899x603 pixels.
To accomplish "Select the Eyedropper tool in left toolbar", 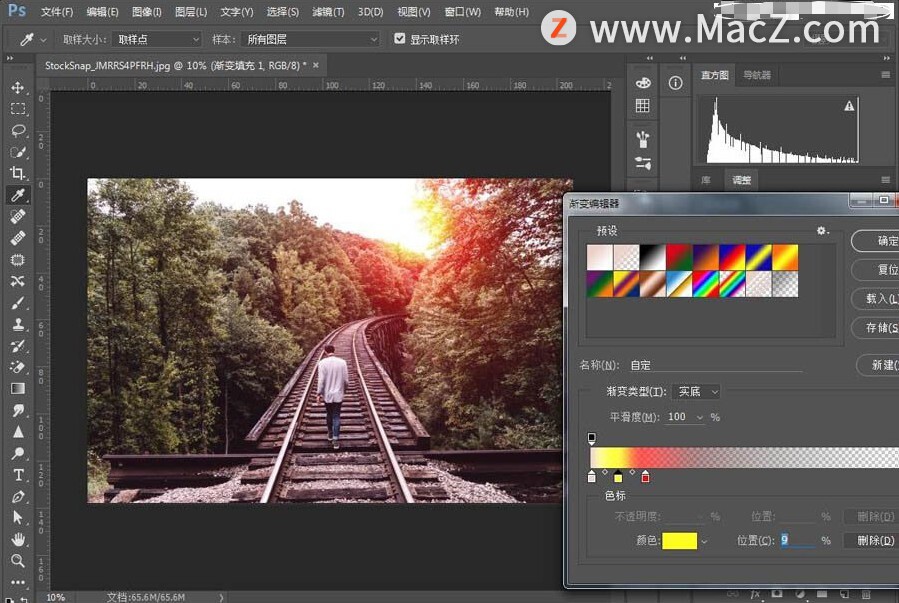I will (x=18, y=195).
